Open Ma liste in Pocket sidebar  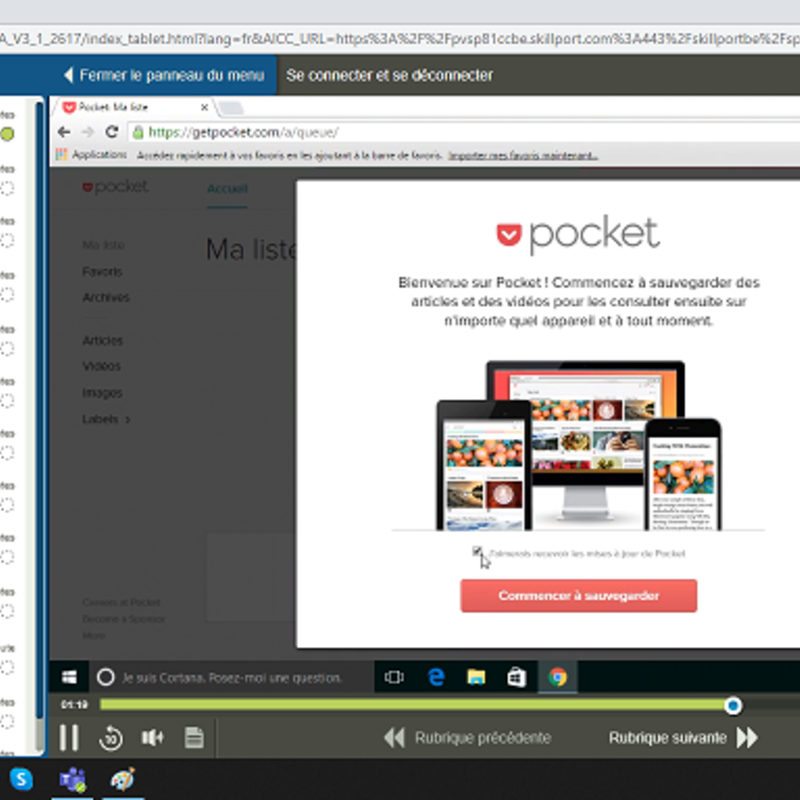pyautogui.click(x=104, y=245)
